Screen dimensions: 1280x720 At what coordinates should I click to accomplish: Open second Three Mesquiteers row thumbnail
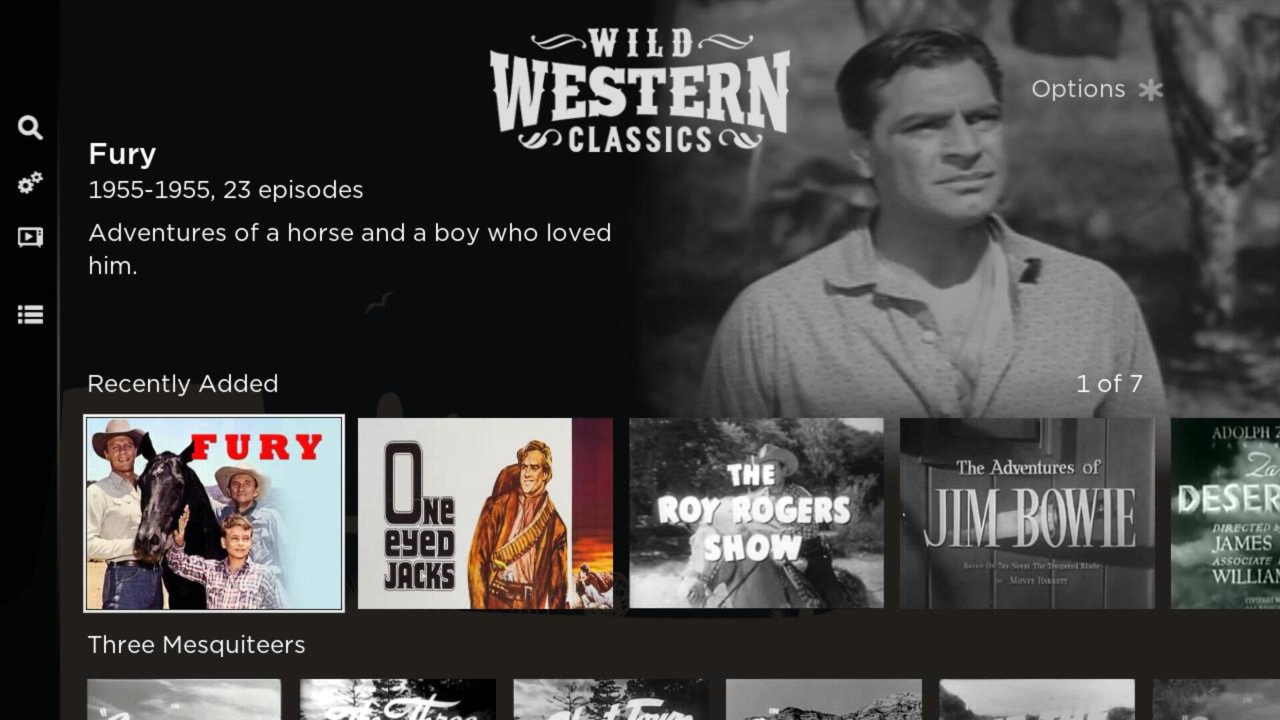(x=398, y=700)
